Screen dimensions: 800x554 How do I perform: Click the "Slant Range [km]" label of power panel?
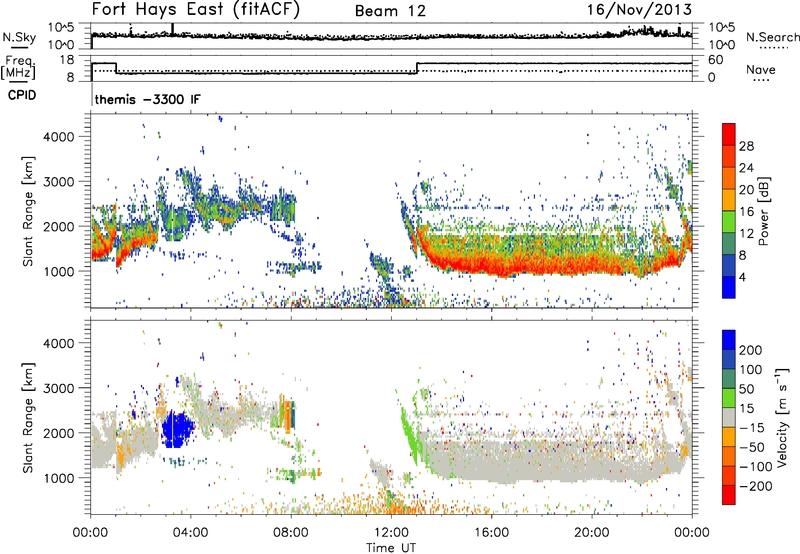tap(28, 211)
